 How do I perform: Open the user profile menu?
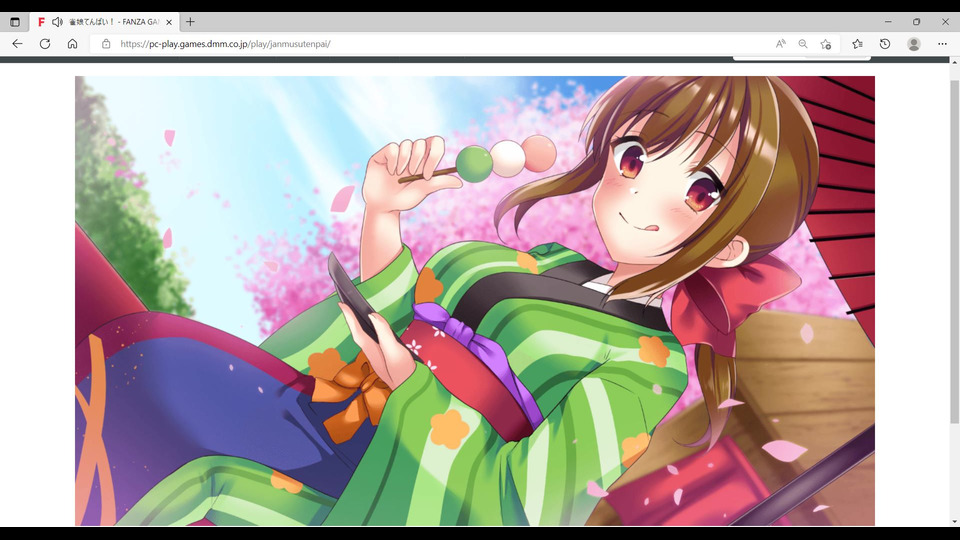(x=913, y=44)
